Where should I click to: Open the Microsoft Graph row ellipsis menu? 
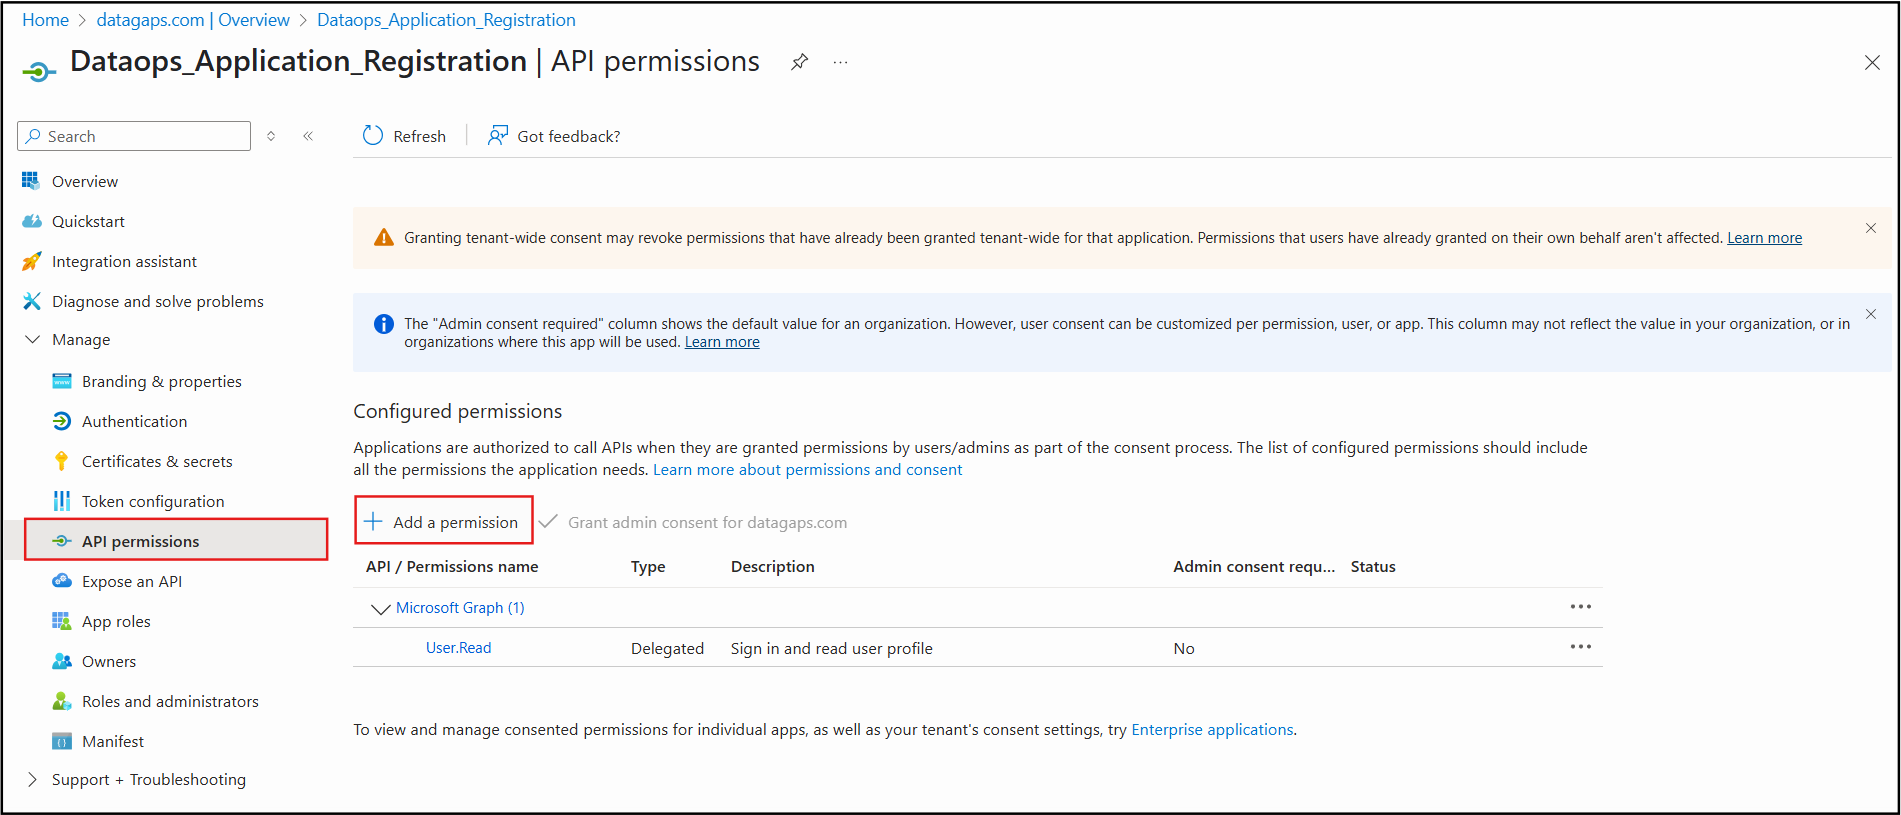pos(1580,607)
